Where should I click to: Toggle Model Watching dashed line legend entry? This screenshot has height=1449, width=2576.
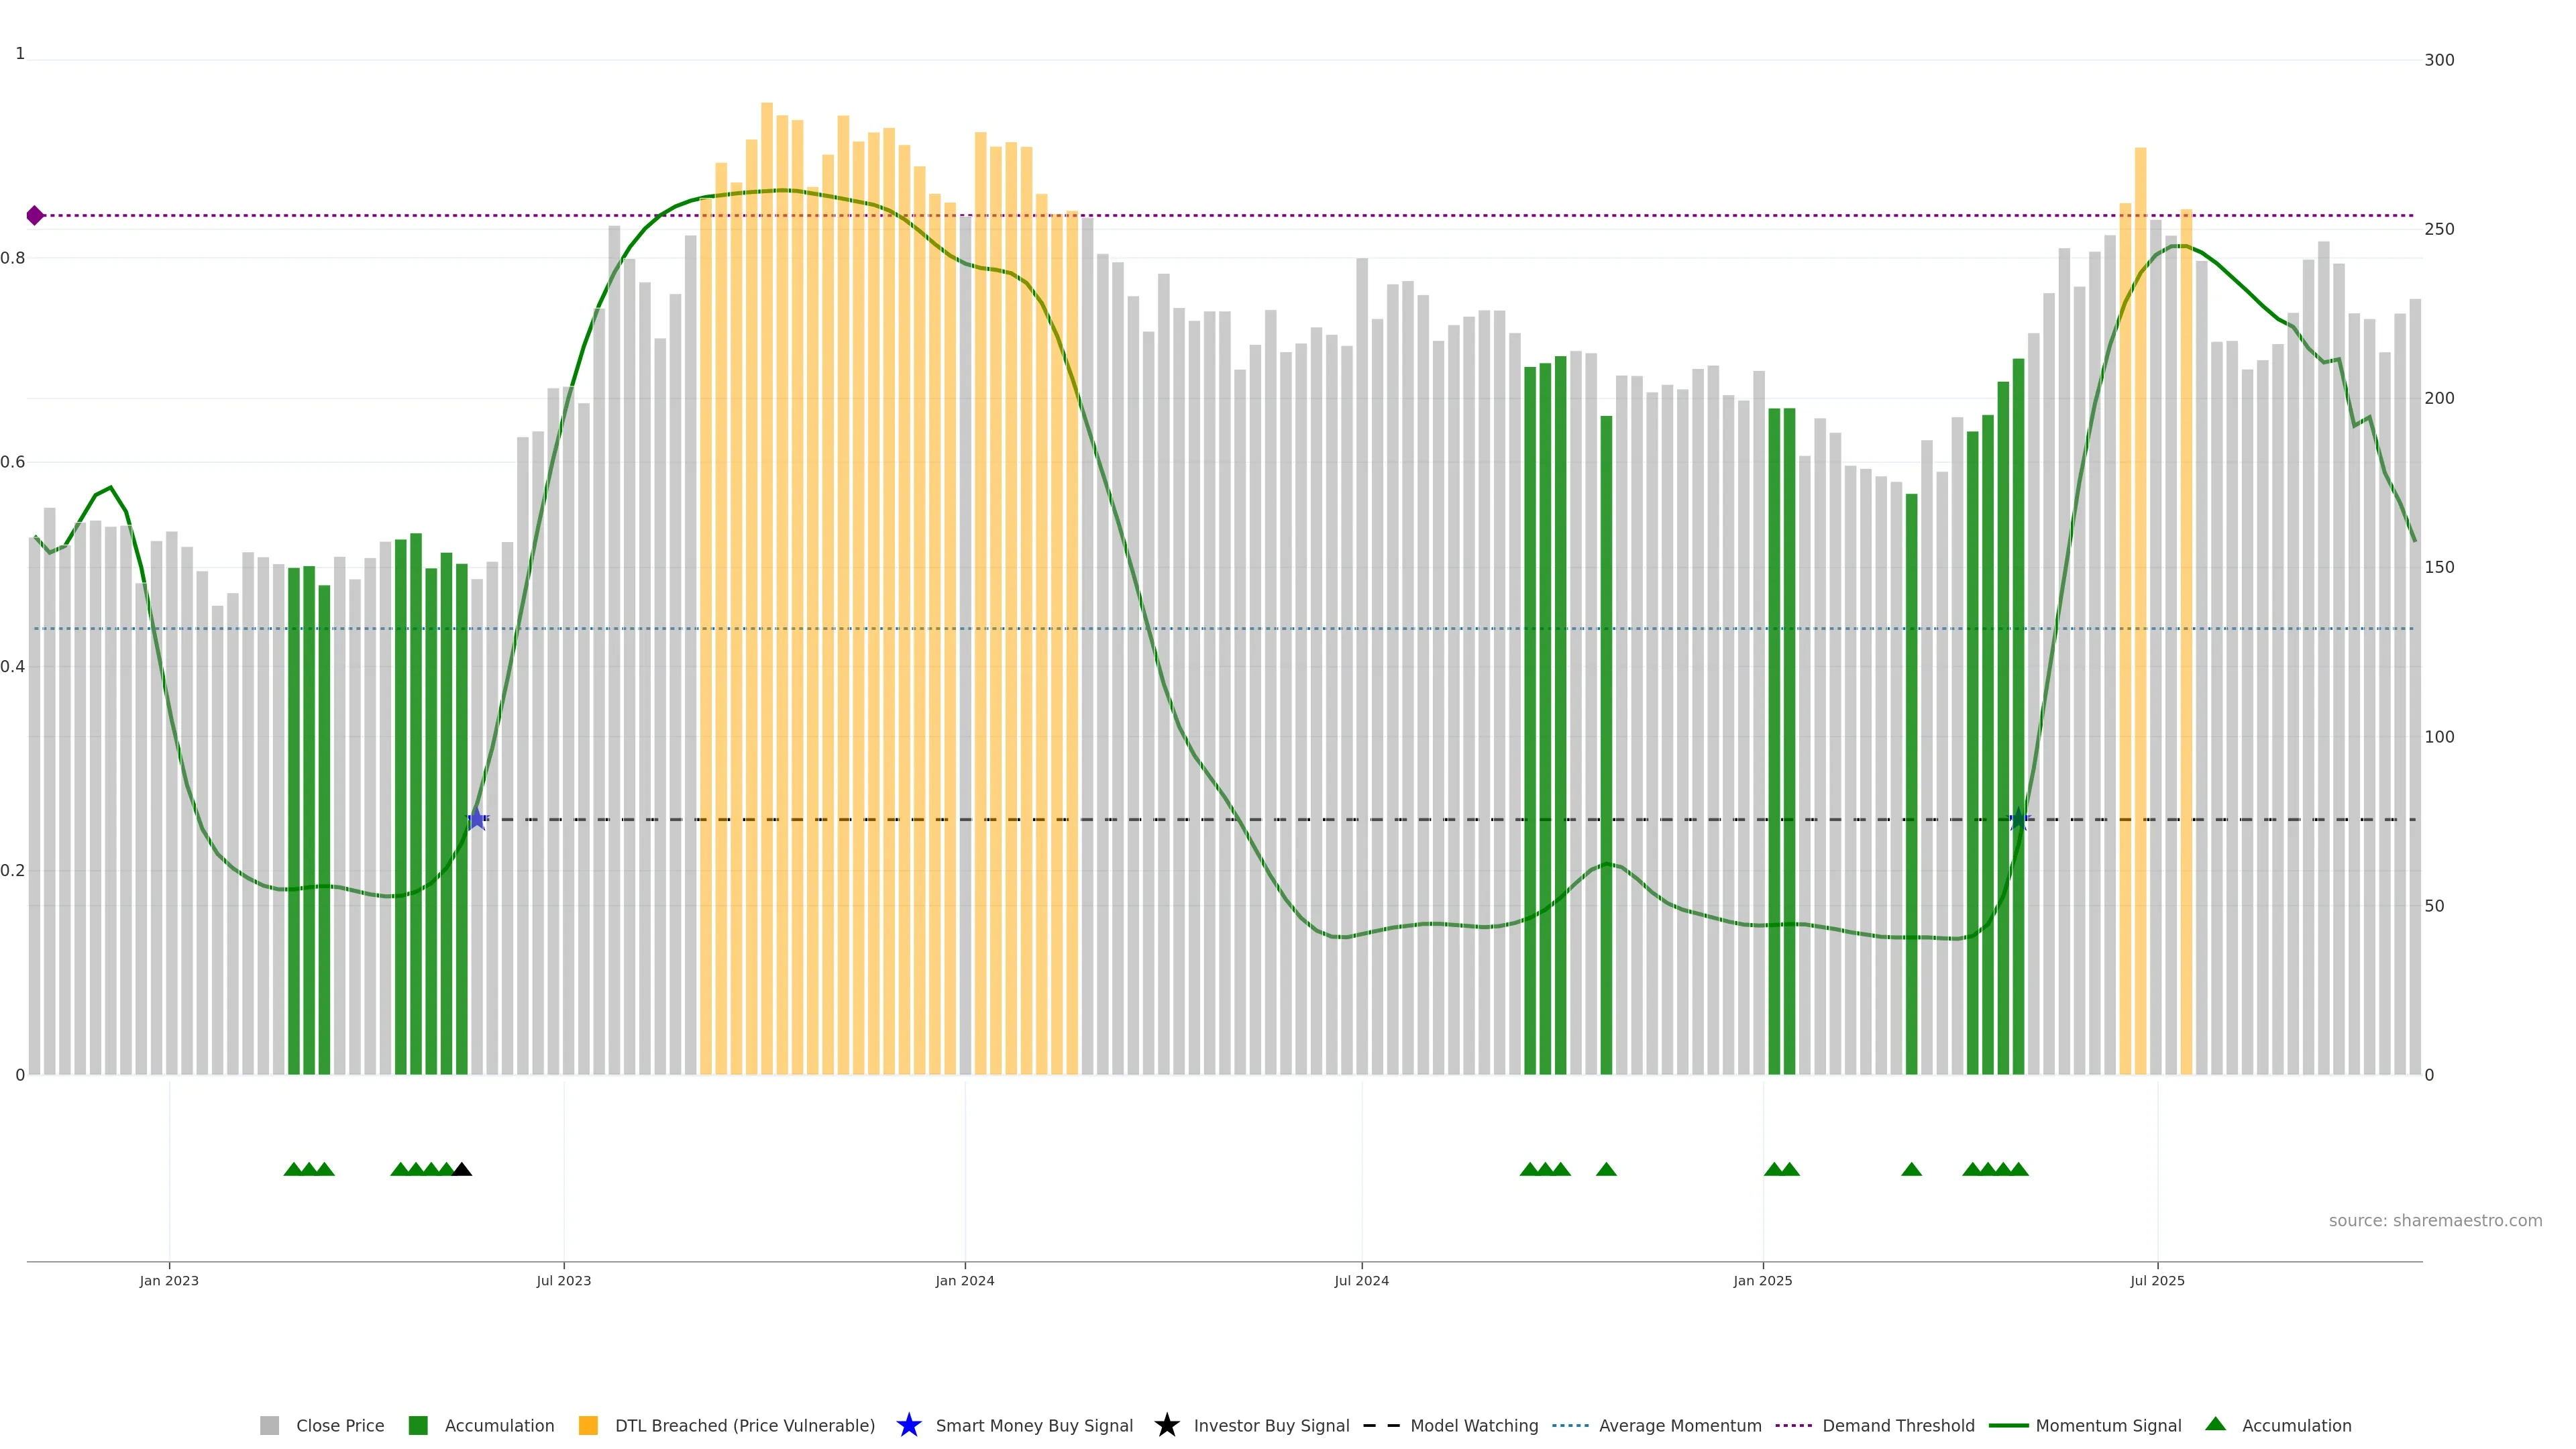[1473, 1425]
